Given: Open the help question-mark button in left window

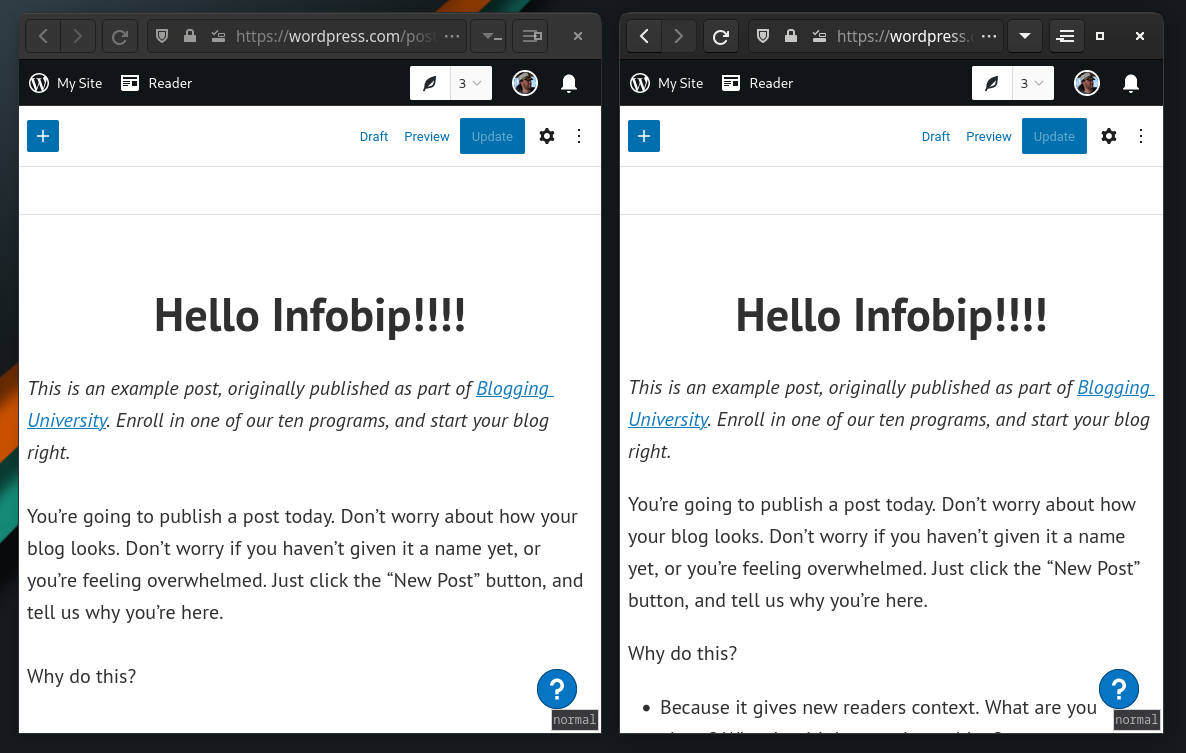Looking at the screenshot, I should (x=557, y=689).
